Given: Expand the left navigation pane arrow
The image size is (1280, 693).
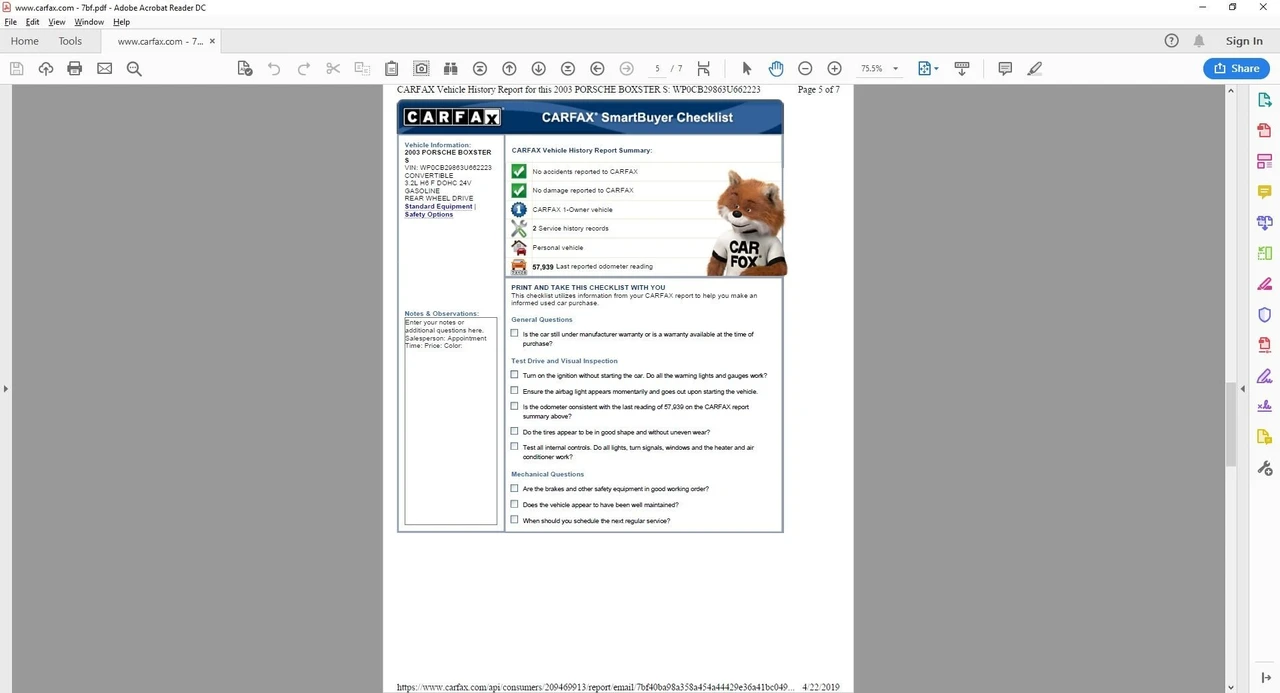Looking at the screenshot, I should 5,388.
